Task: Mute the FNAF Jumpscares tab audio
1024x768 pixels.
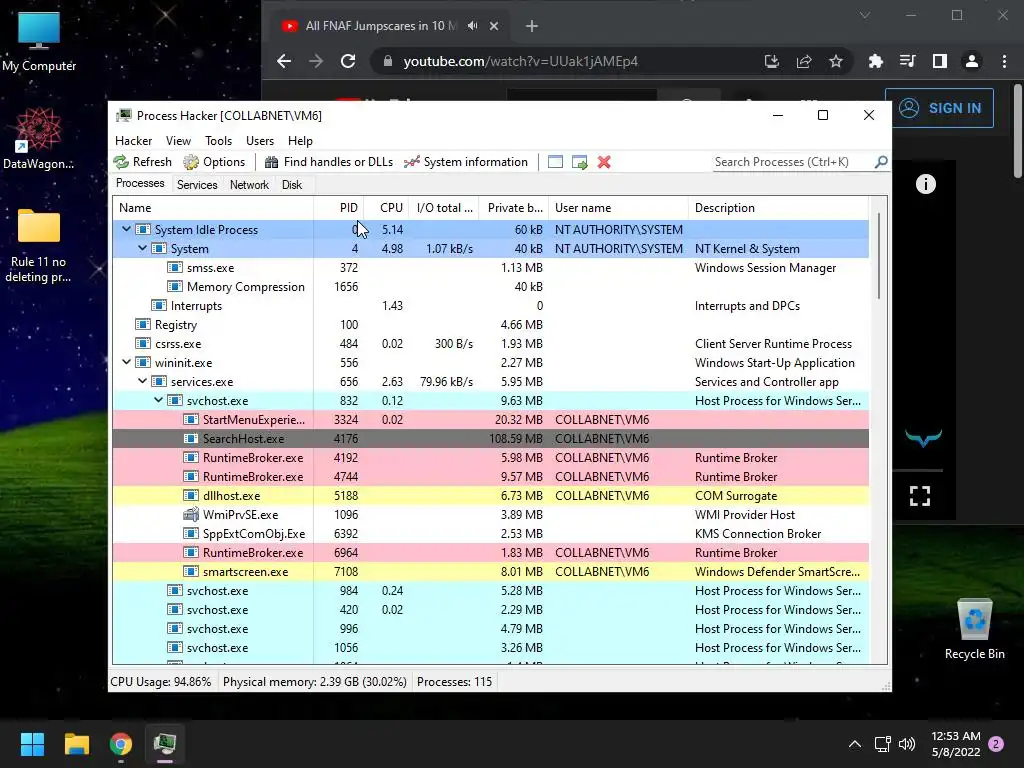Action: click(x=472, y=25)
